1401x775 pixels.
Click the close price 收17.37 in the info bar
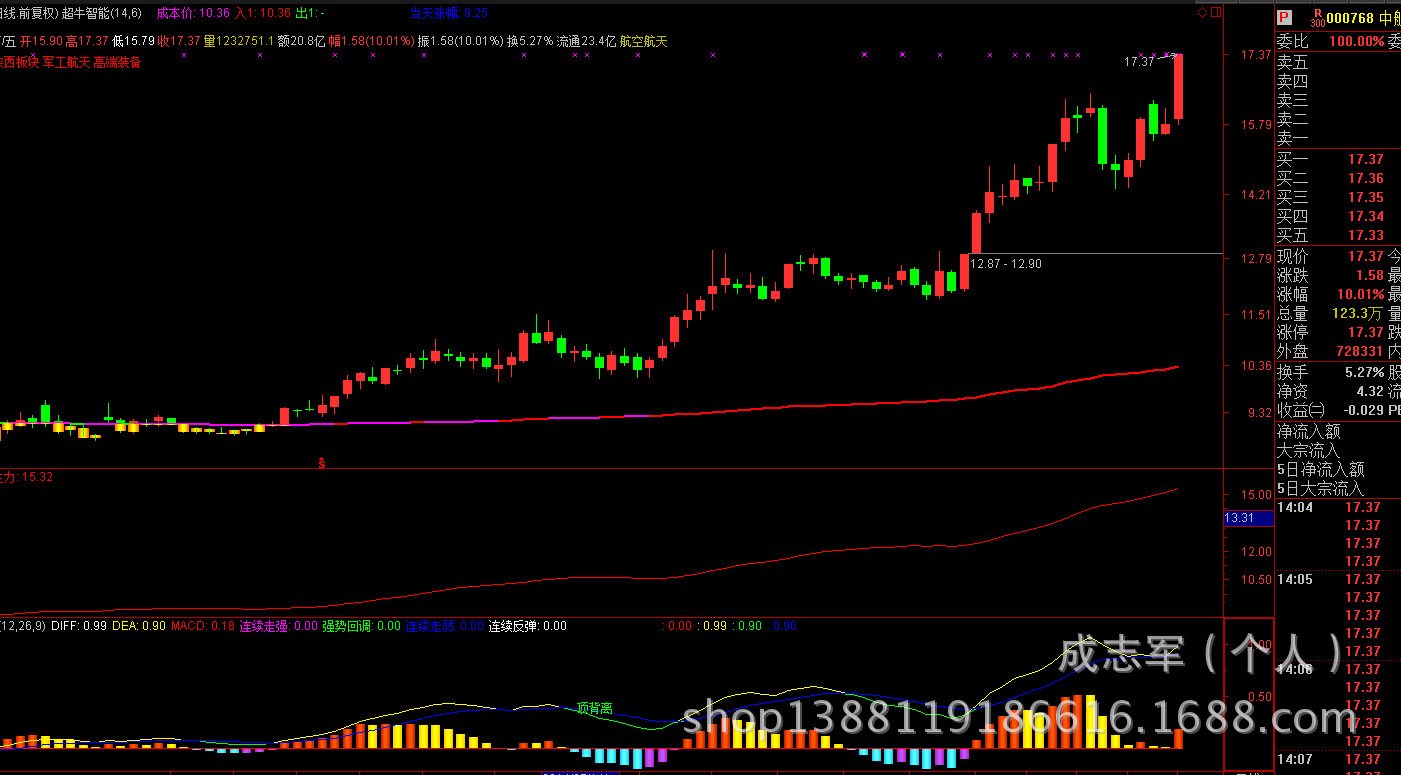click(179, 41)
